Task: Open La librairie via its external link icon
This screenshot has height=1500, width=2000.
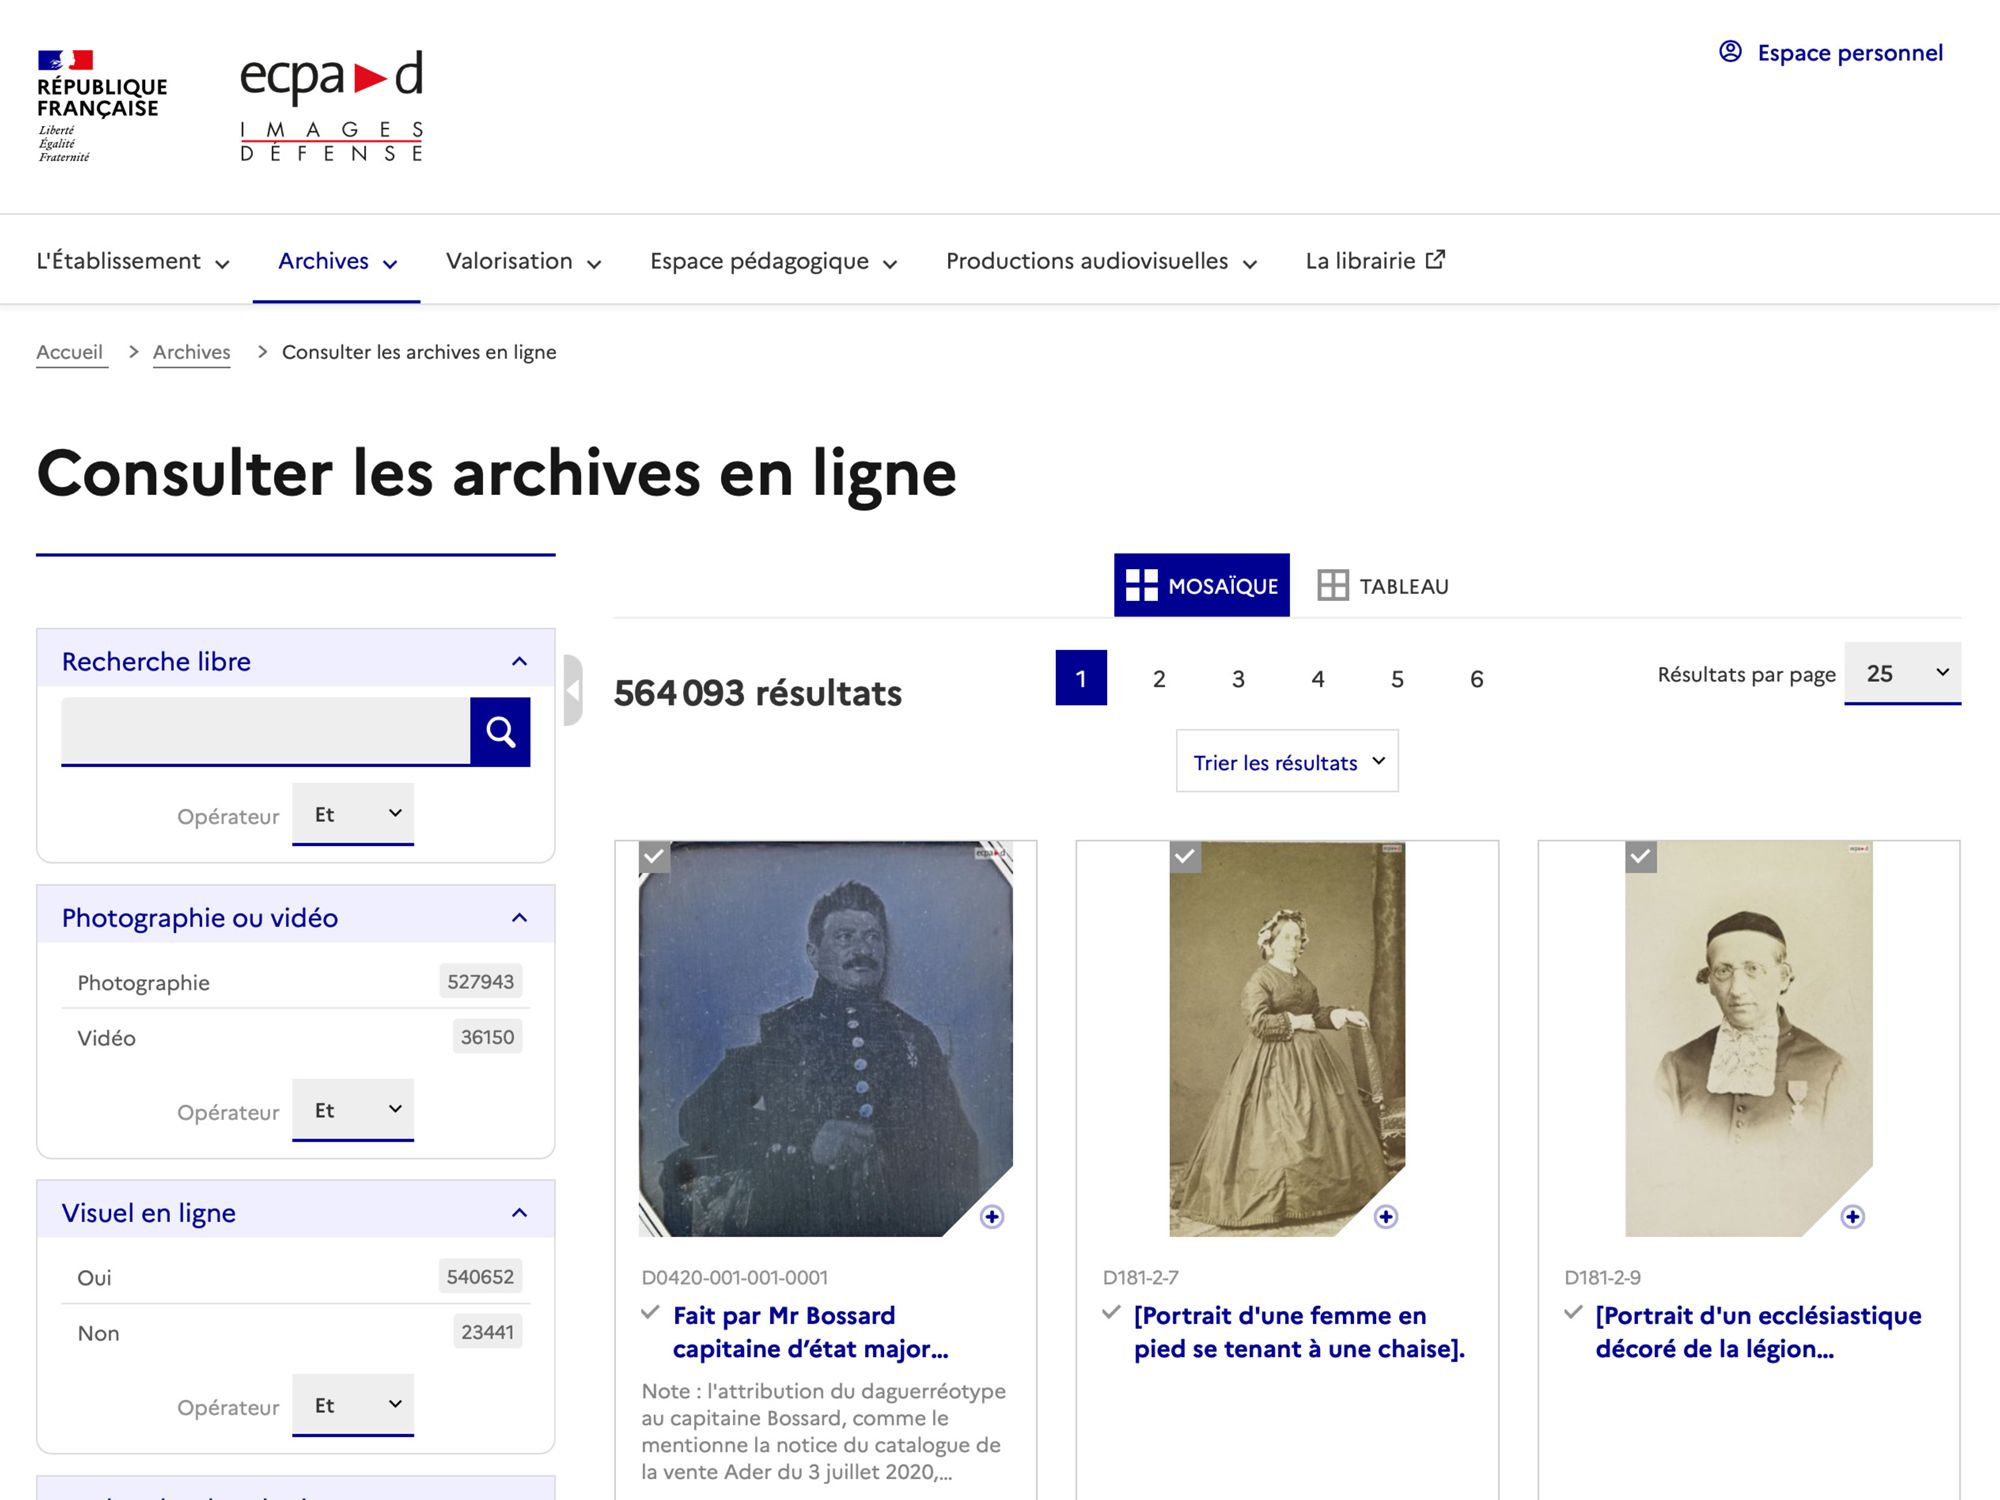Action: (1434, 258)
